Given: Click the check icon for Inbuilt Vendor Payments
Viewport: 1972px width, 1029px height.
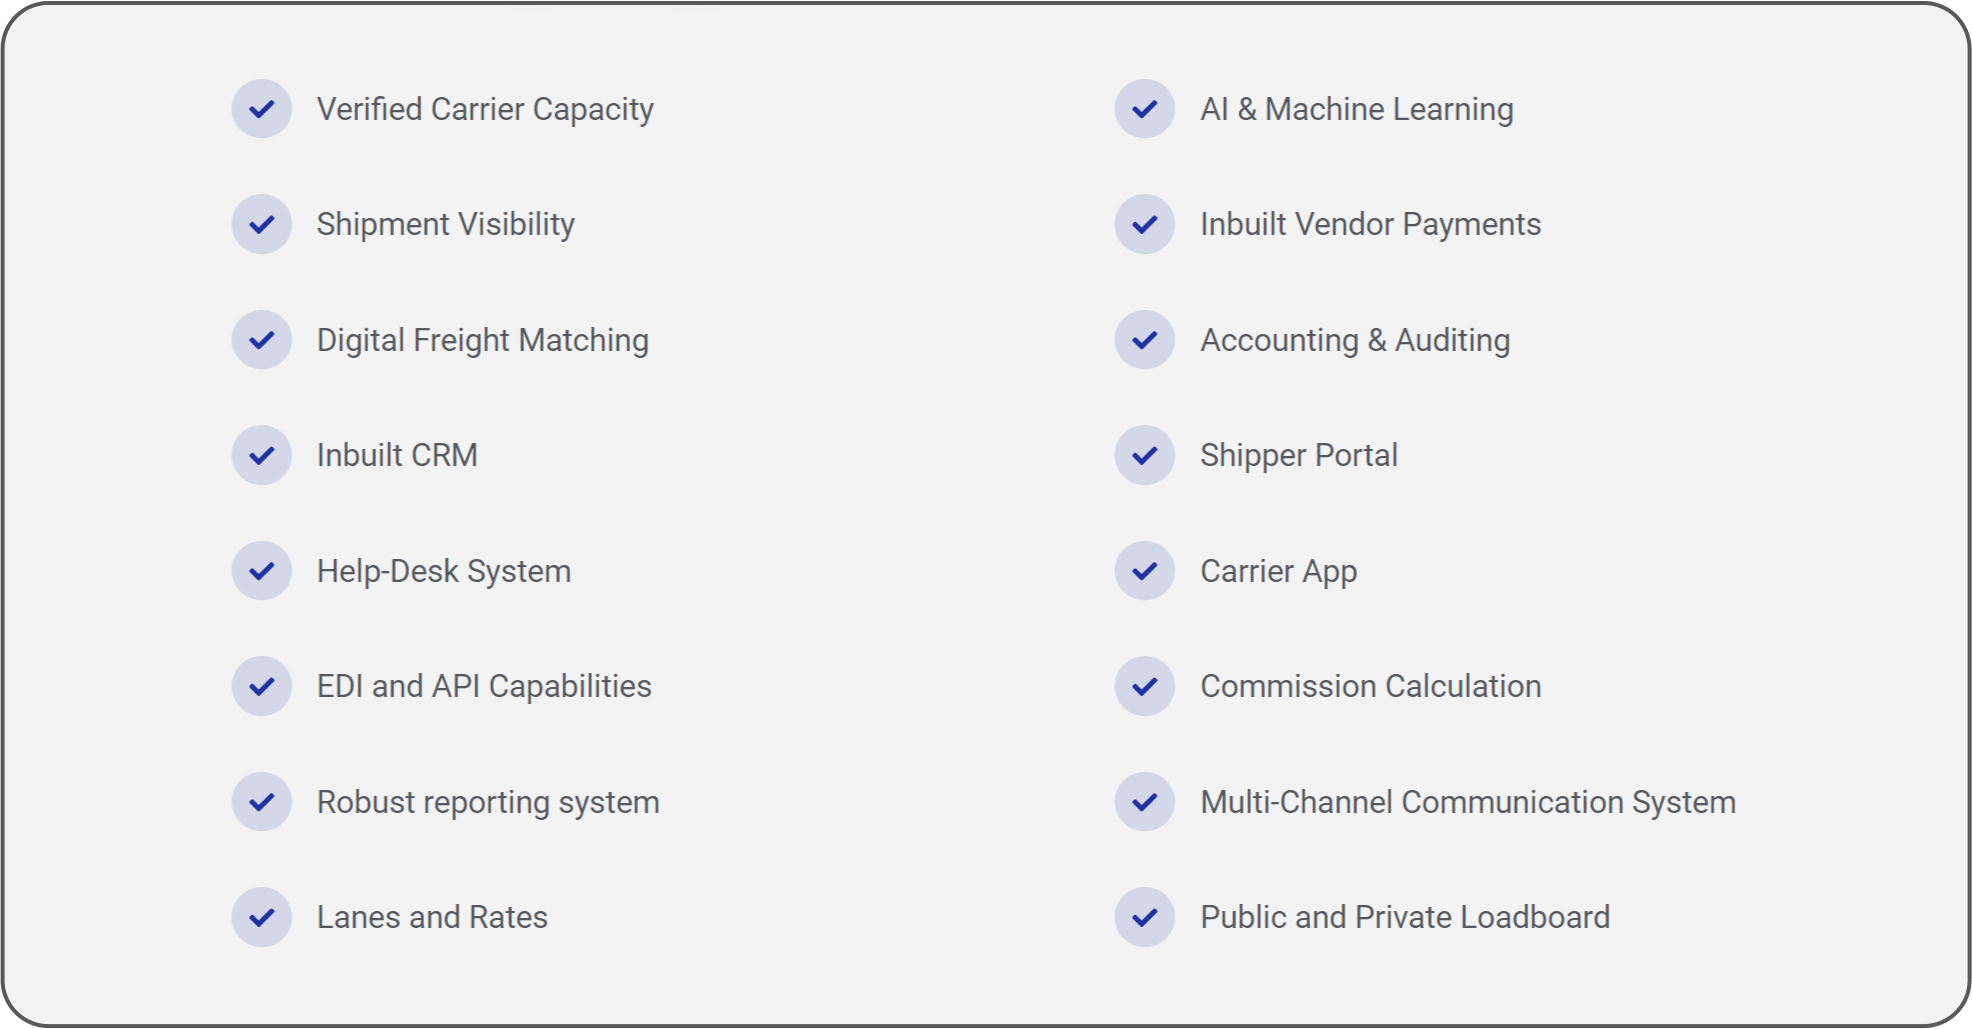Looking at the screenshot, I should 1145,224.
